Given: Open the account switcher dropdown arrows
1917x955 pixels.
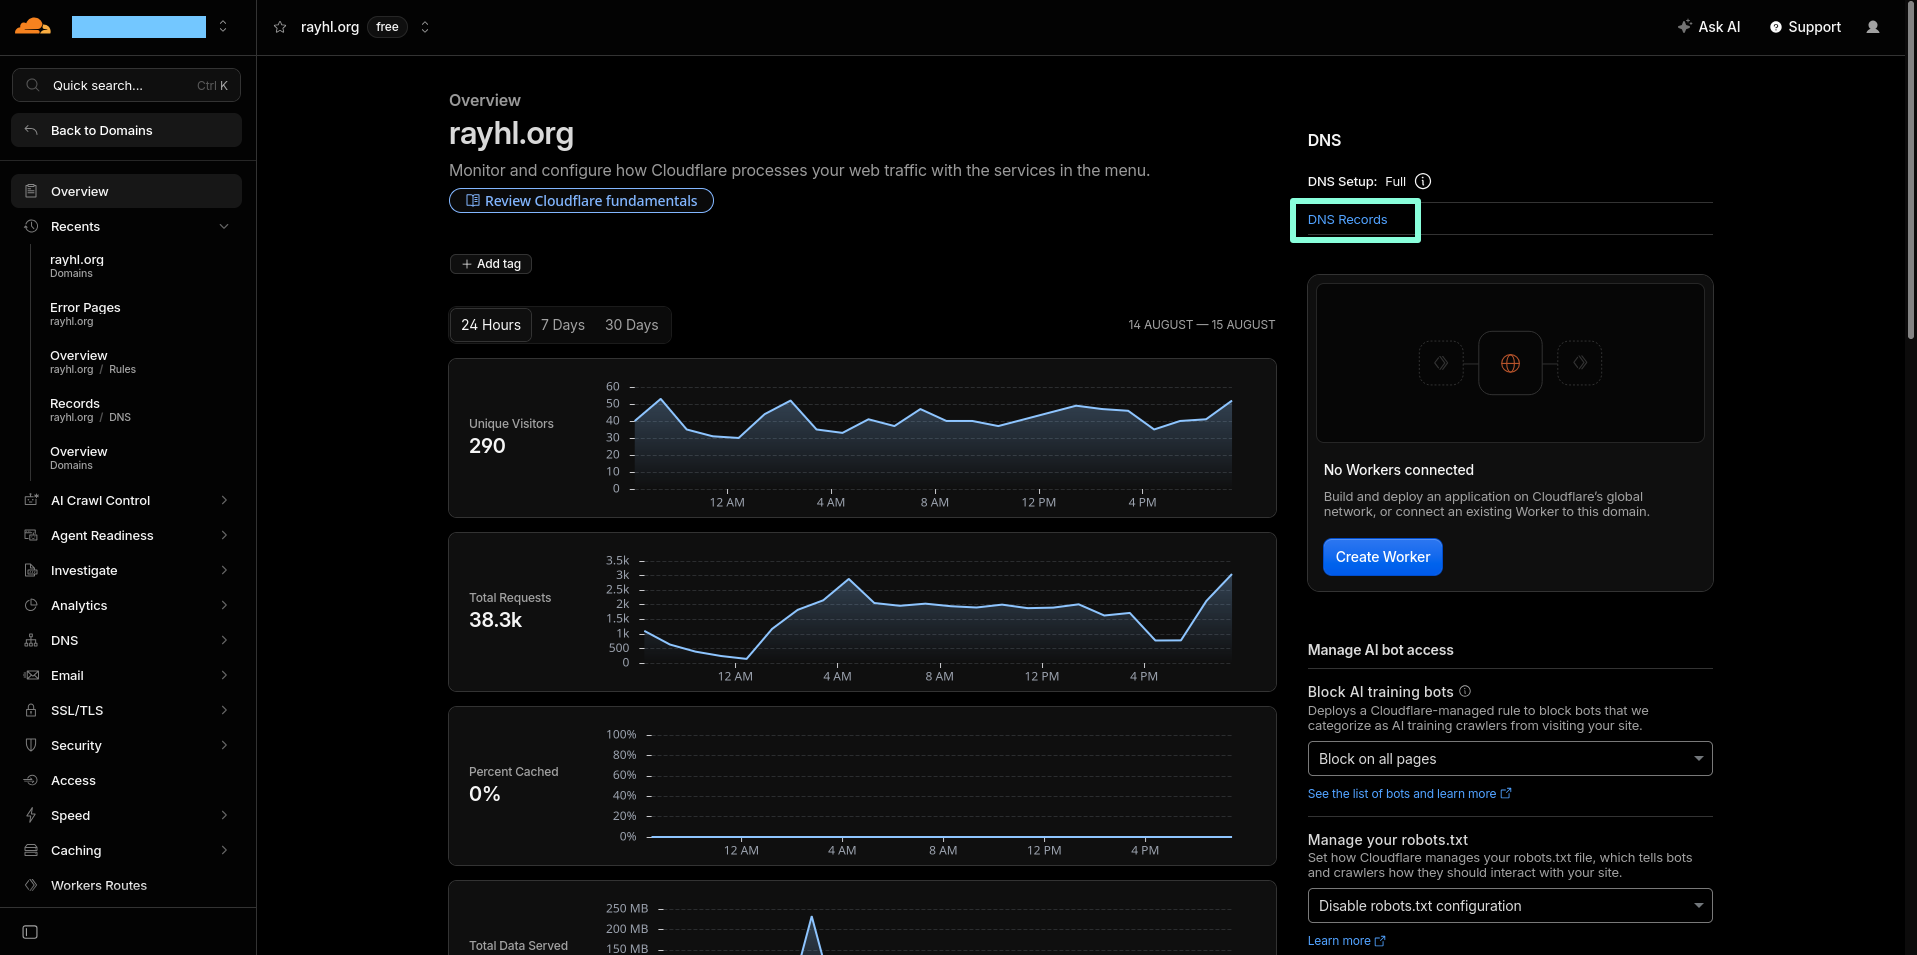Looking at the screenshot, I should coord(223,26).
